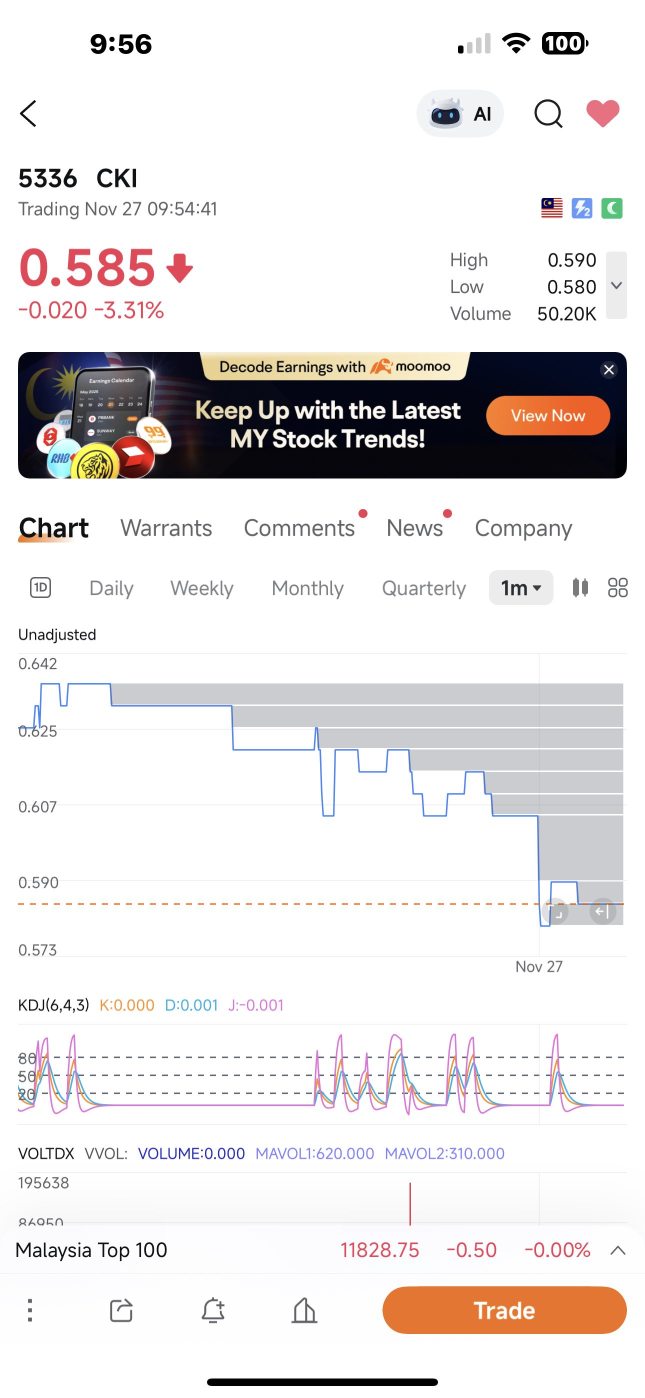
Task: Open the AI assistant robot icon
Action: click(x=461, y=114)
